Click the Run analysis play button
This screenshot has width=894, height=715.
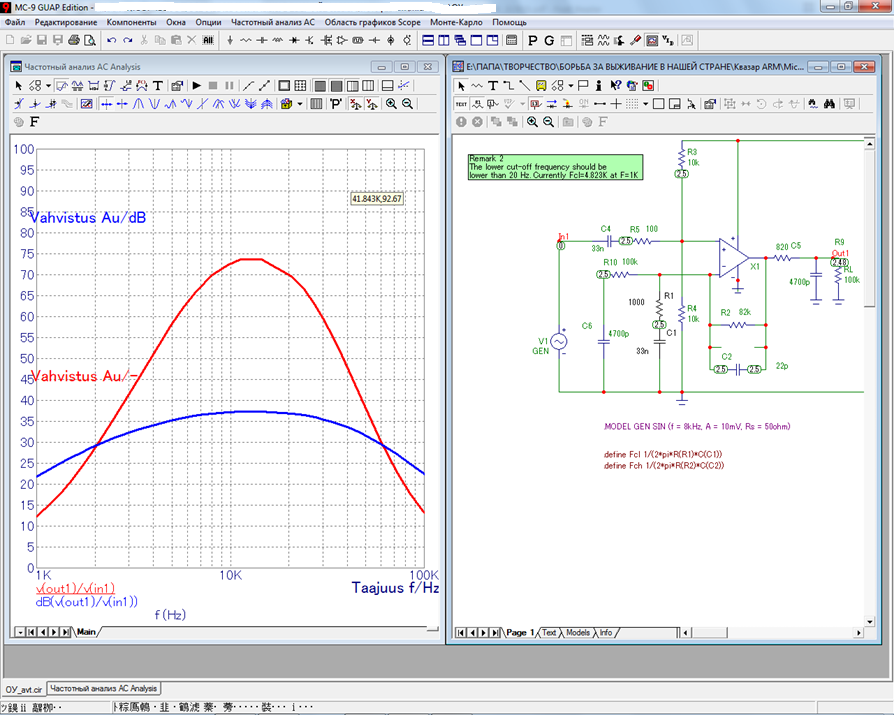coord(197,86)
